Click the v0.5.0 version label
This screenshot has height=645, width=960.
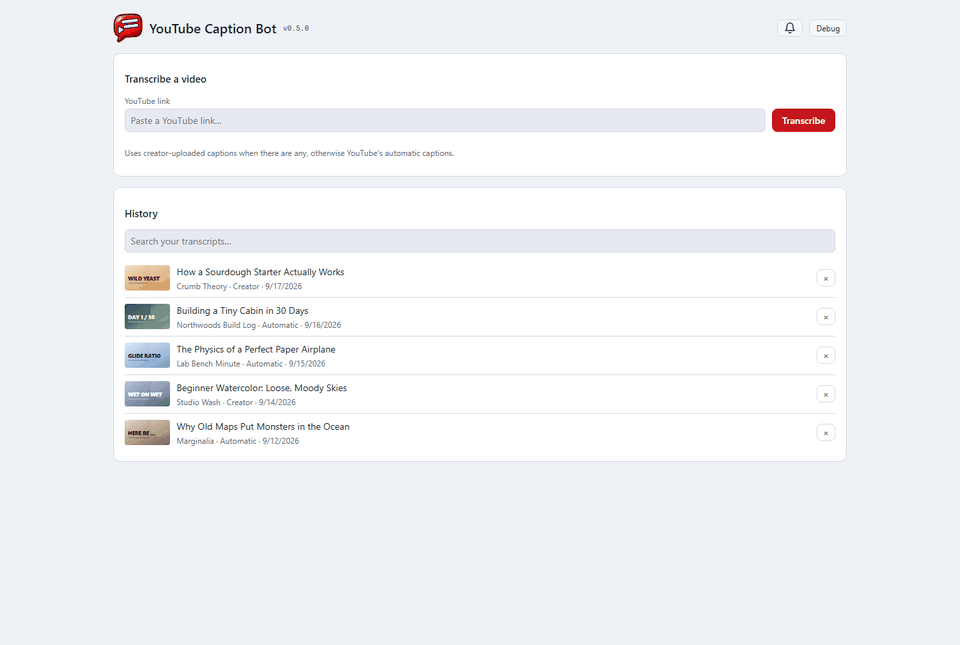click(x=296, y=28)
